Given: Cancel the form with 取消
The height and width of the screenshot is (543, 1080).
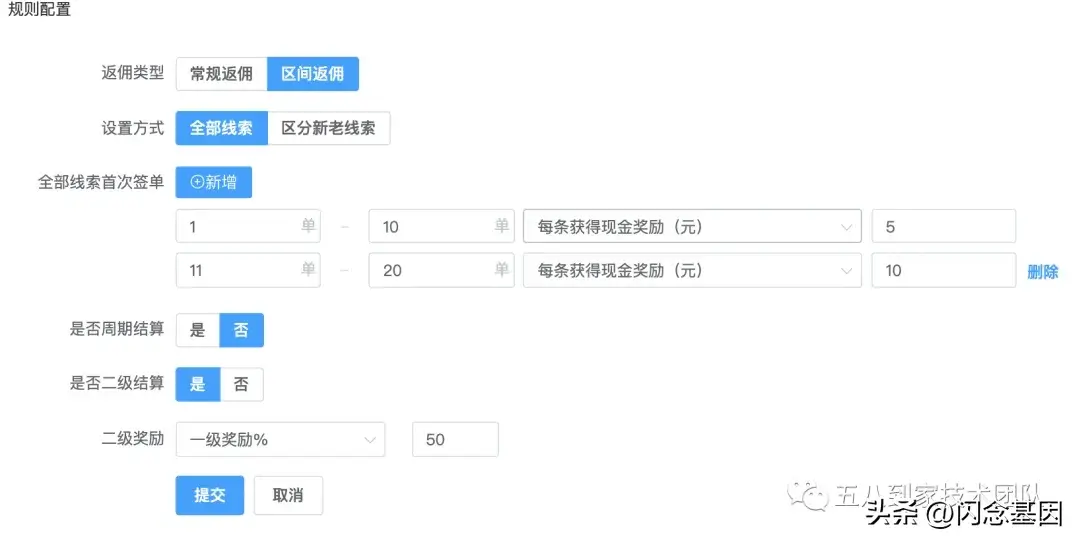Looking at the screenshot, I should (x=288, y=495).
